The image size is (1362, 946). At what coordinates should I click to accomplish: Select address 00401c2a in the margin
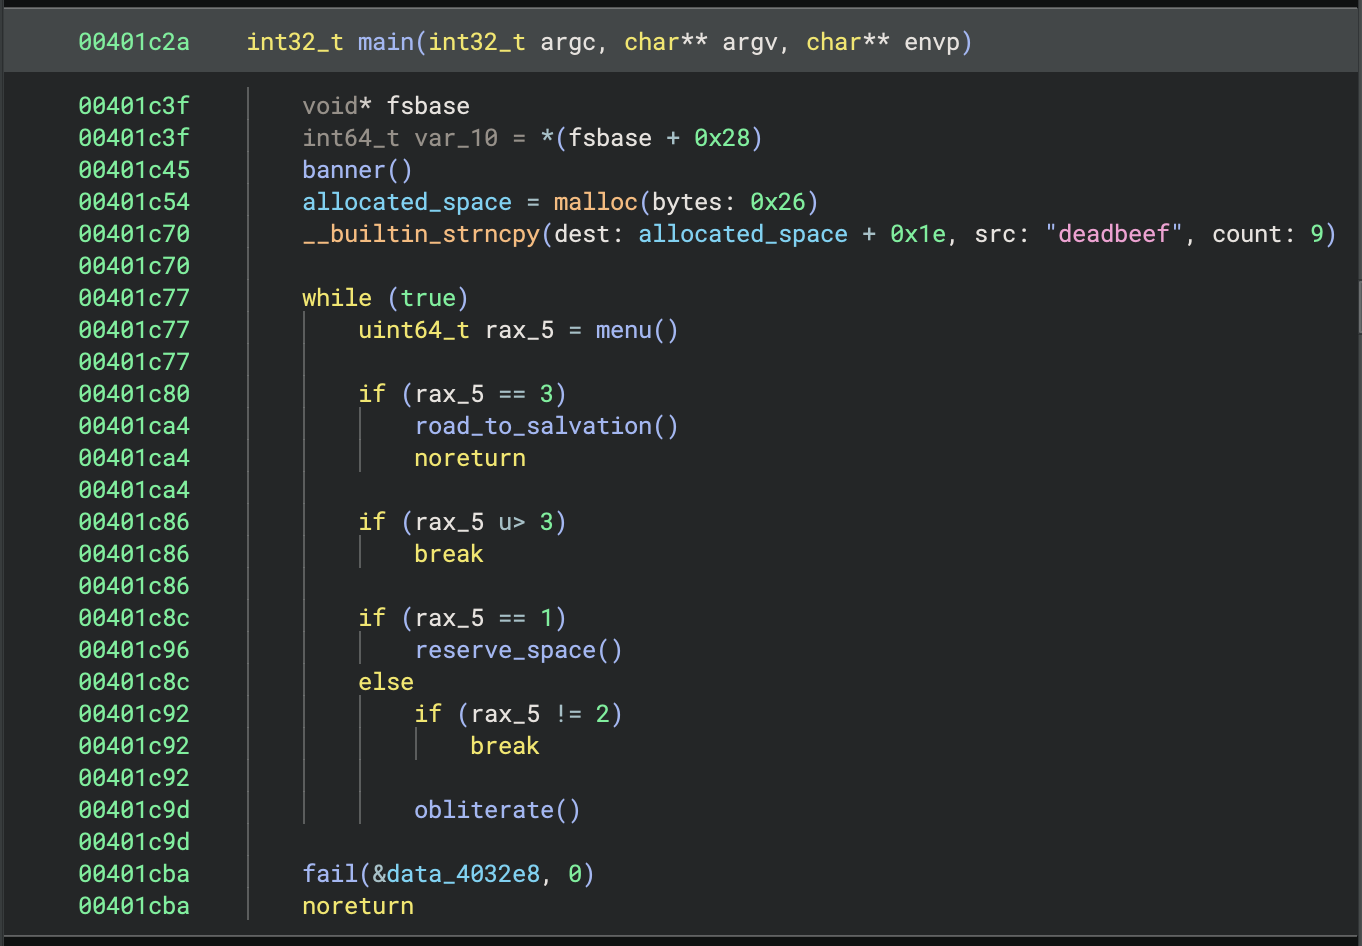[x=133, y=42]
